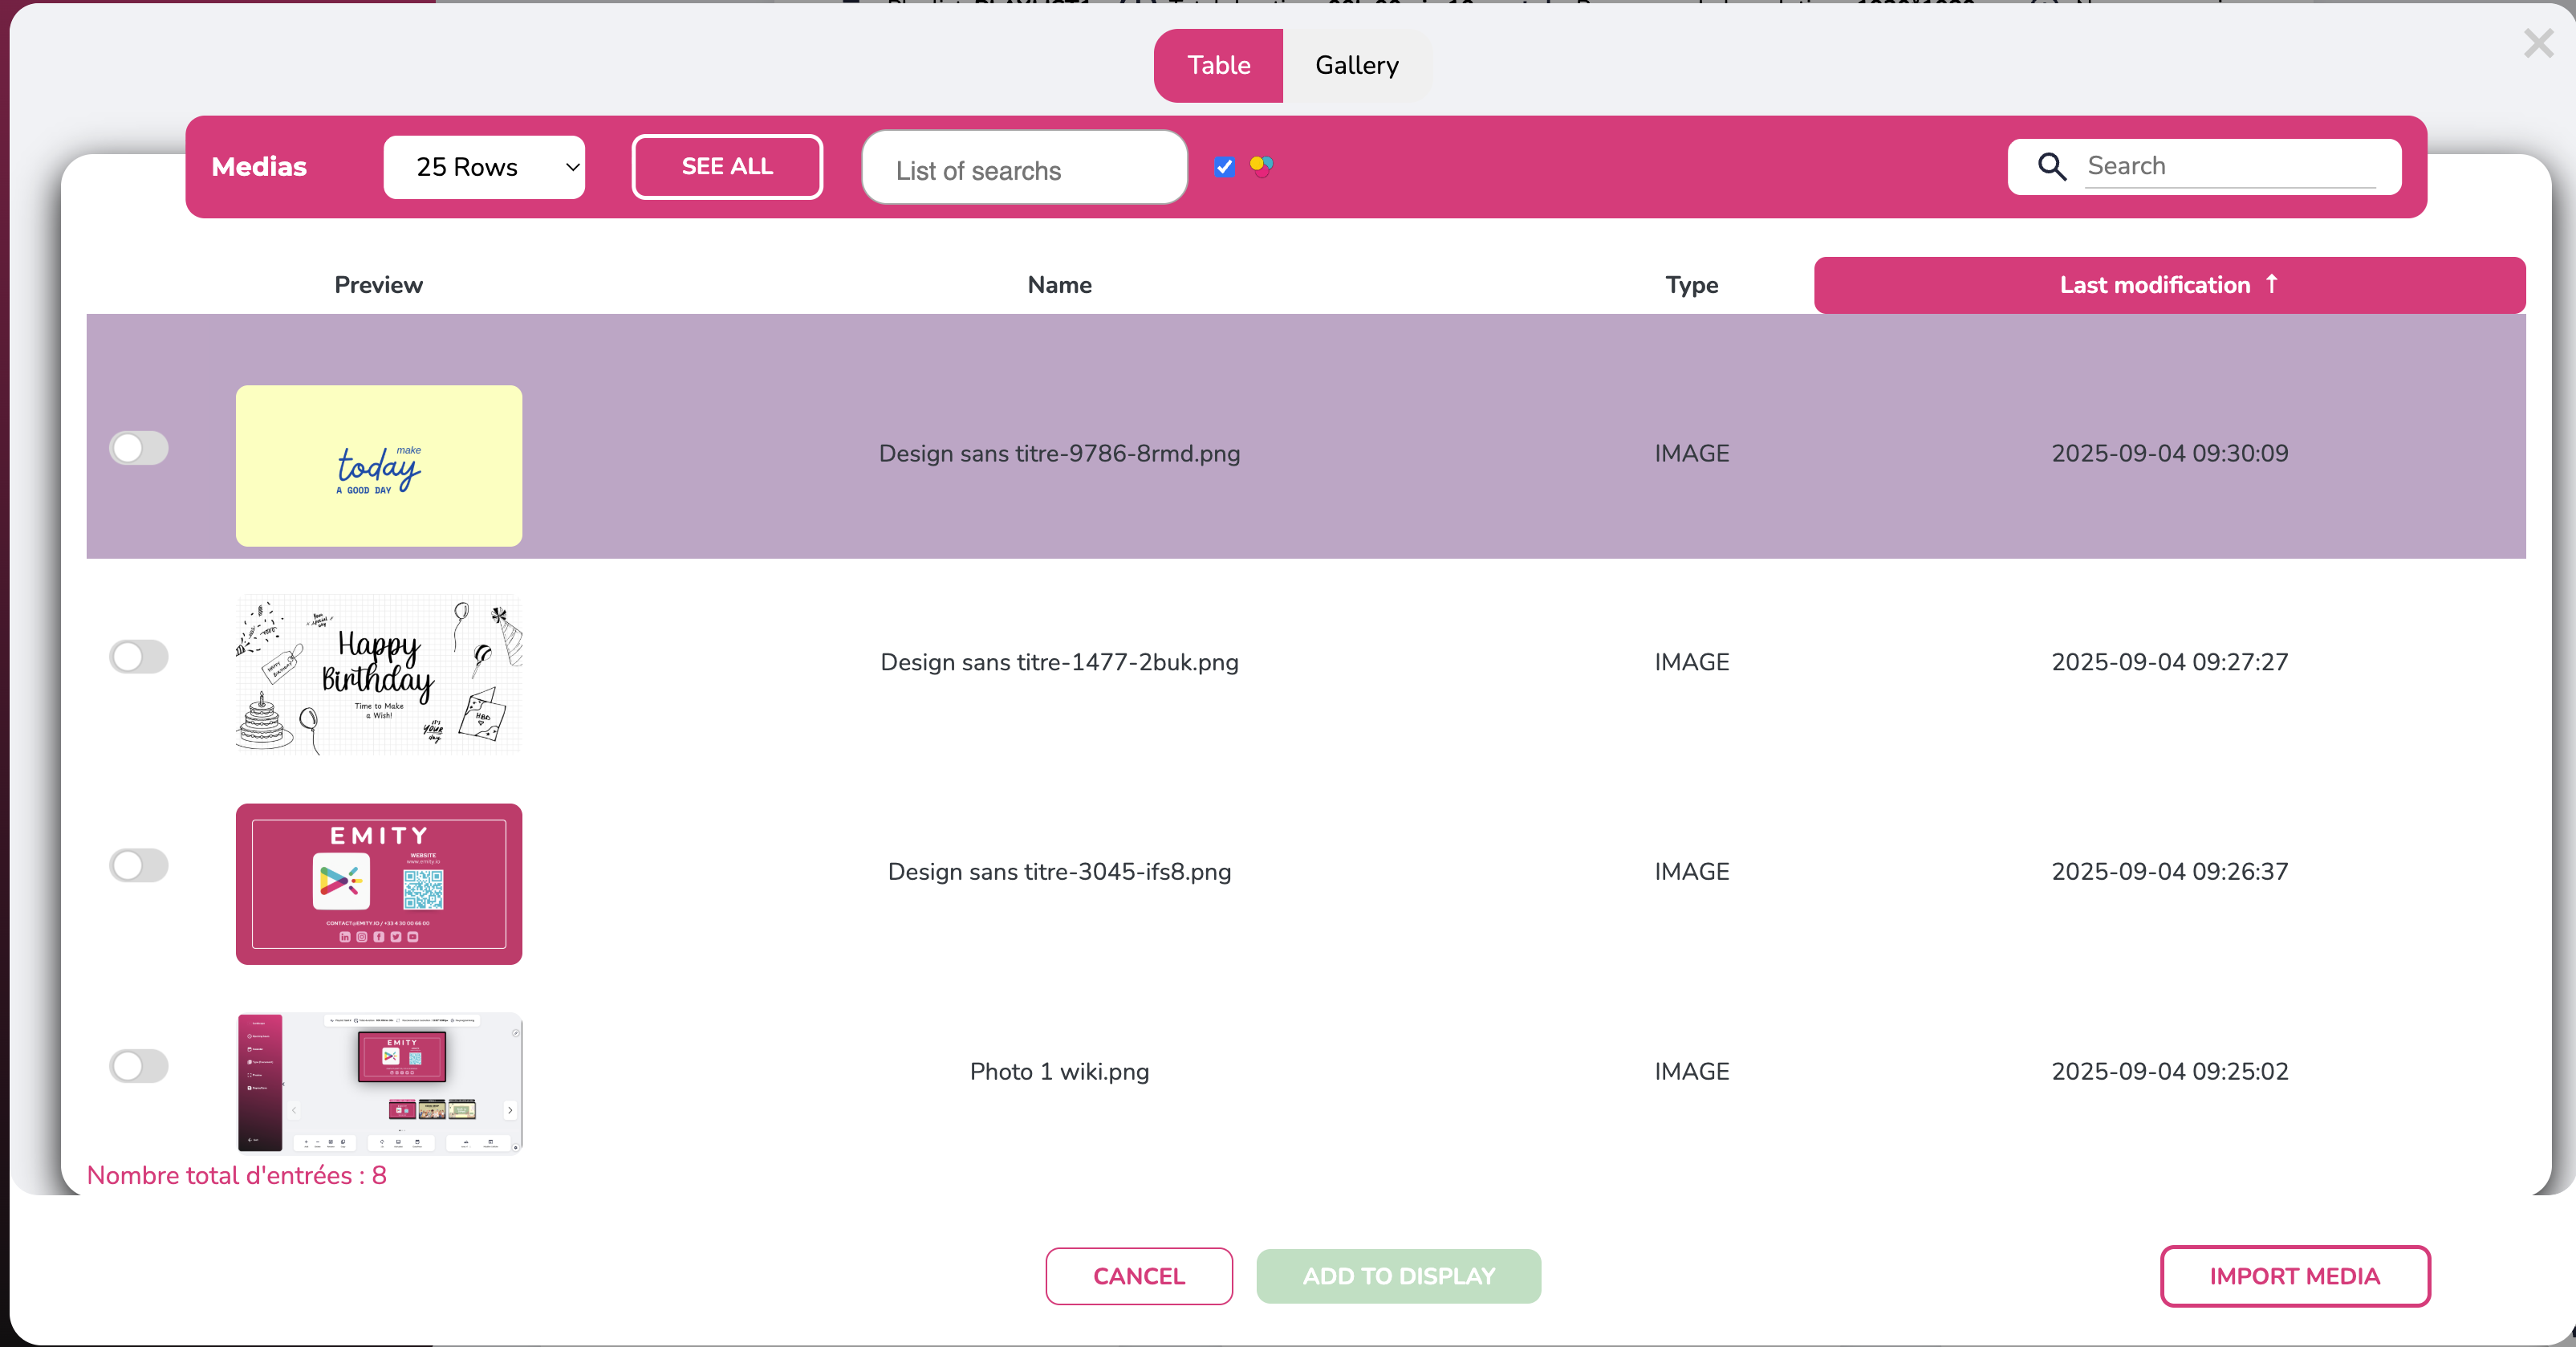
Task: Select the Table tab
Action: [x=1218, y=65]
